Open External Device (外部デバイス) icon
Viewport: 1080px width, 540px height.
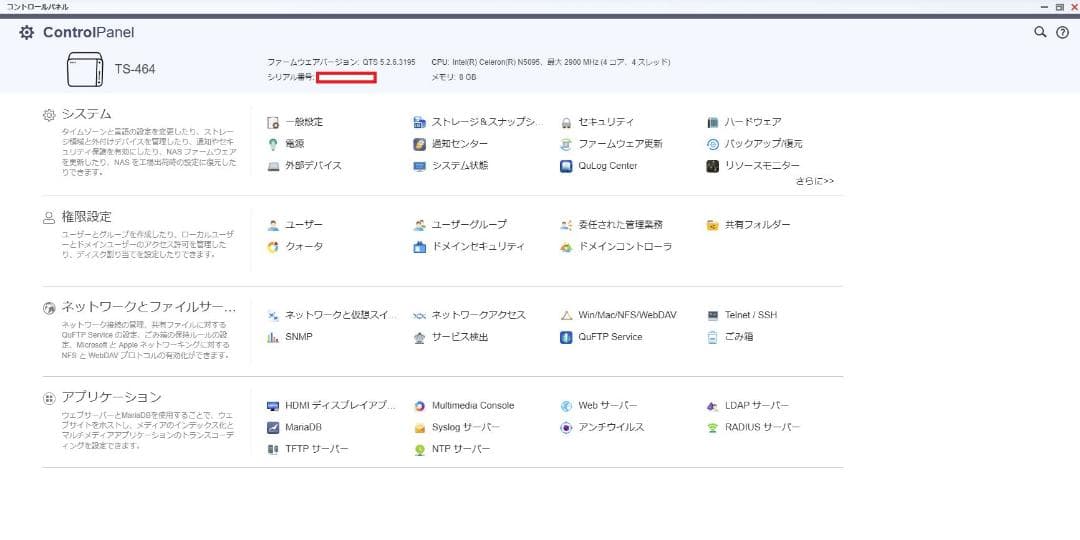point(273,166)
